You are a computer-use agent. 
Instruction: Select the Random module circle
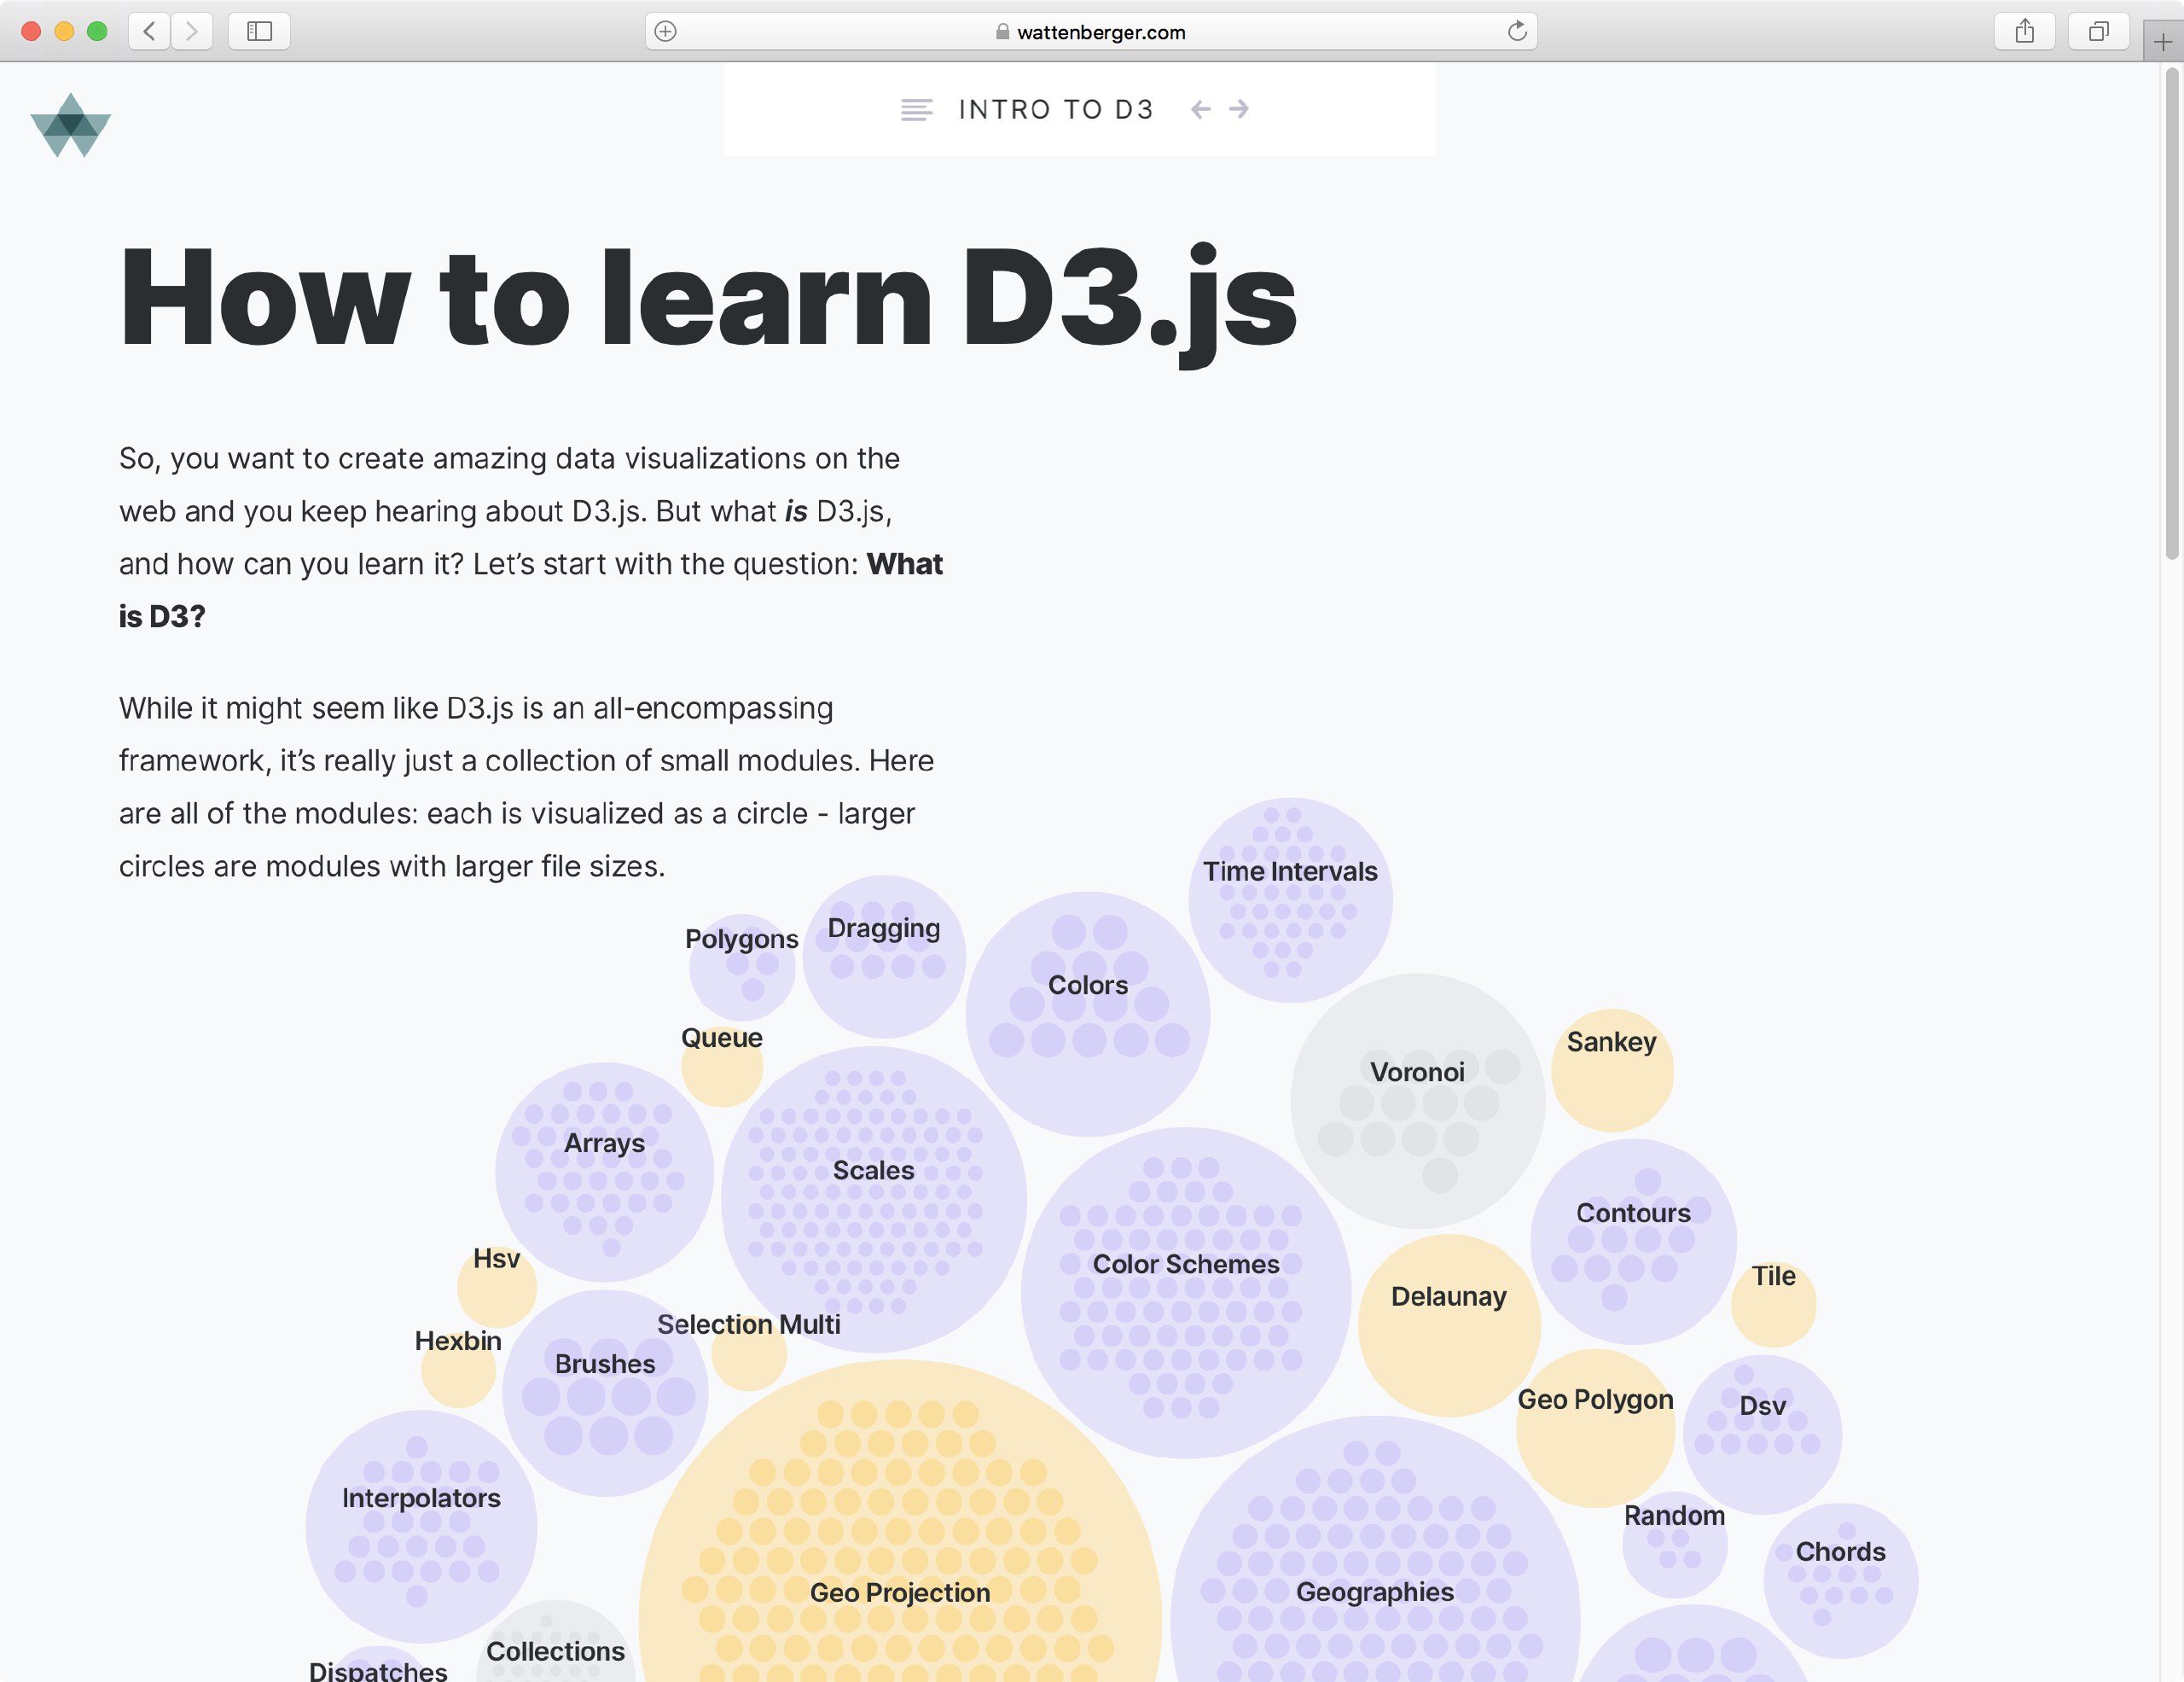tap(1675, 1545)
